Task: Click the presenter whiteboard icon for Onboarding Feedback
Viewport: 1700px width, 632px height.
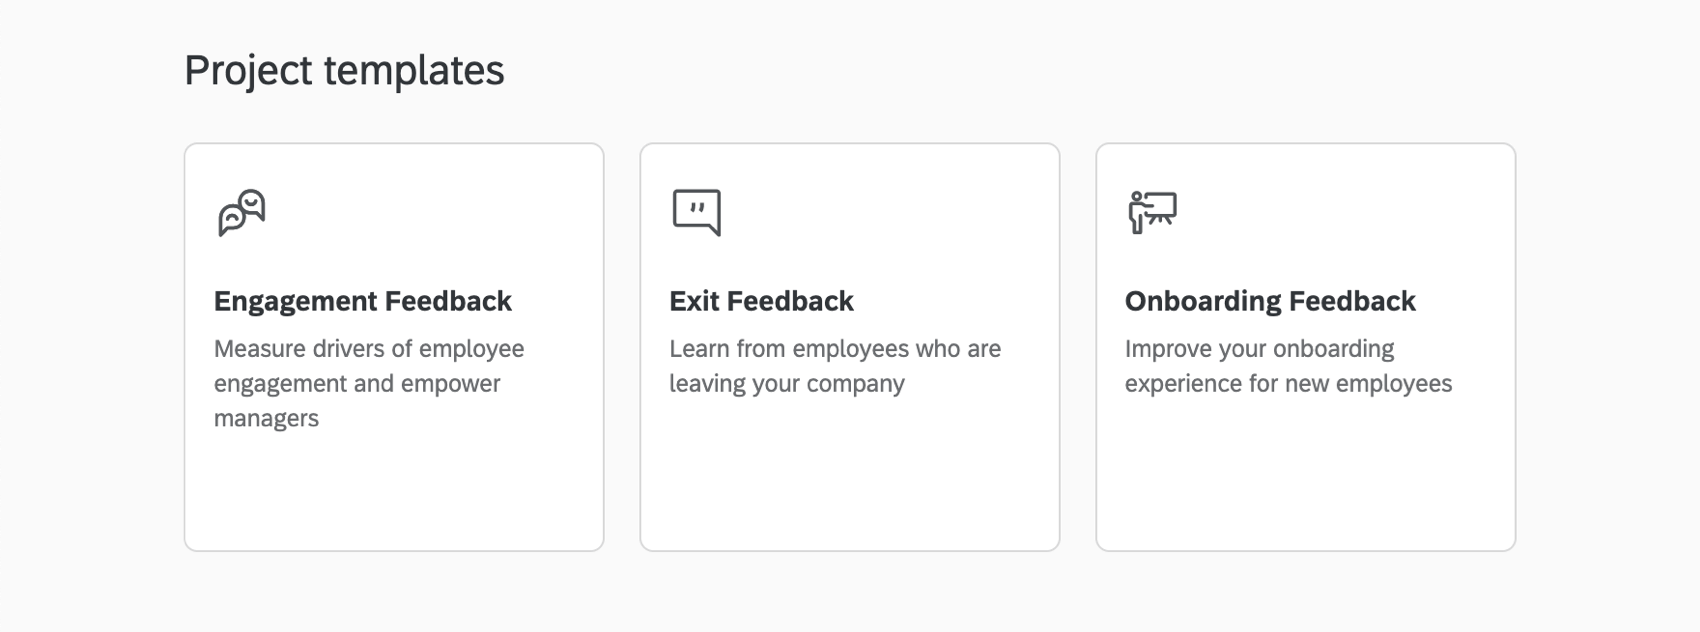Action: pyautogui.click(x=1153, y=211)
